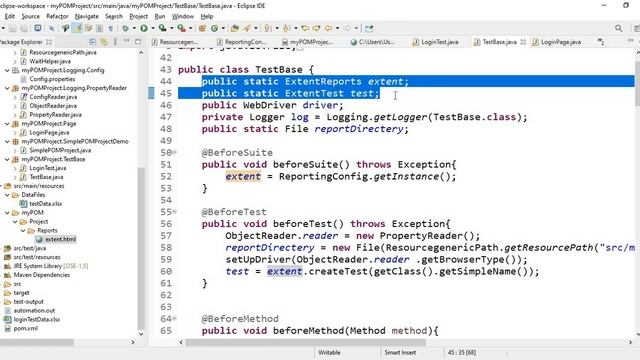Open the Refactor menu
This screenshot has height=360, width=640.
(x=57, y=16)
